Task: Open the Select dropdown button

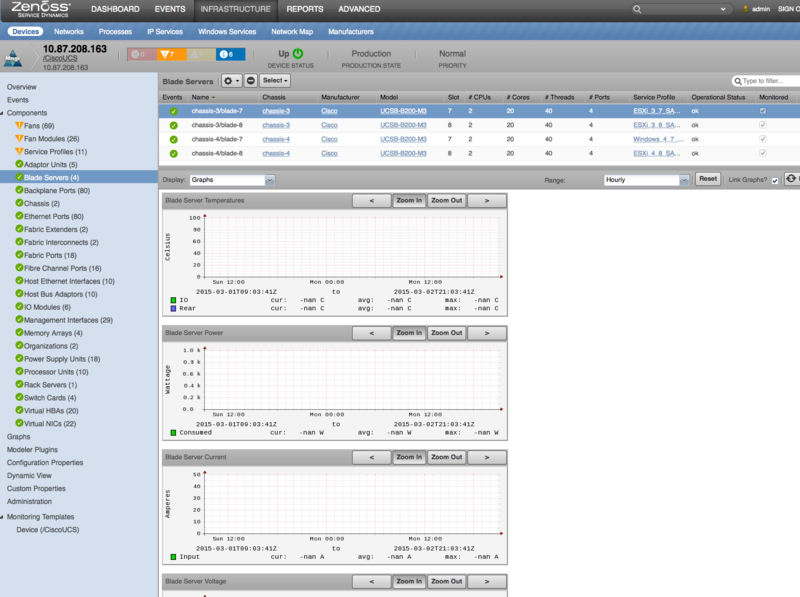Action: point(276,81)
